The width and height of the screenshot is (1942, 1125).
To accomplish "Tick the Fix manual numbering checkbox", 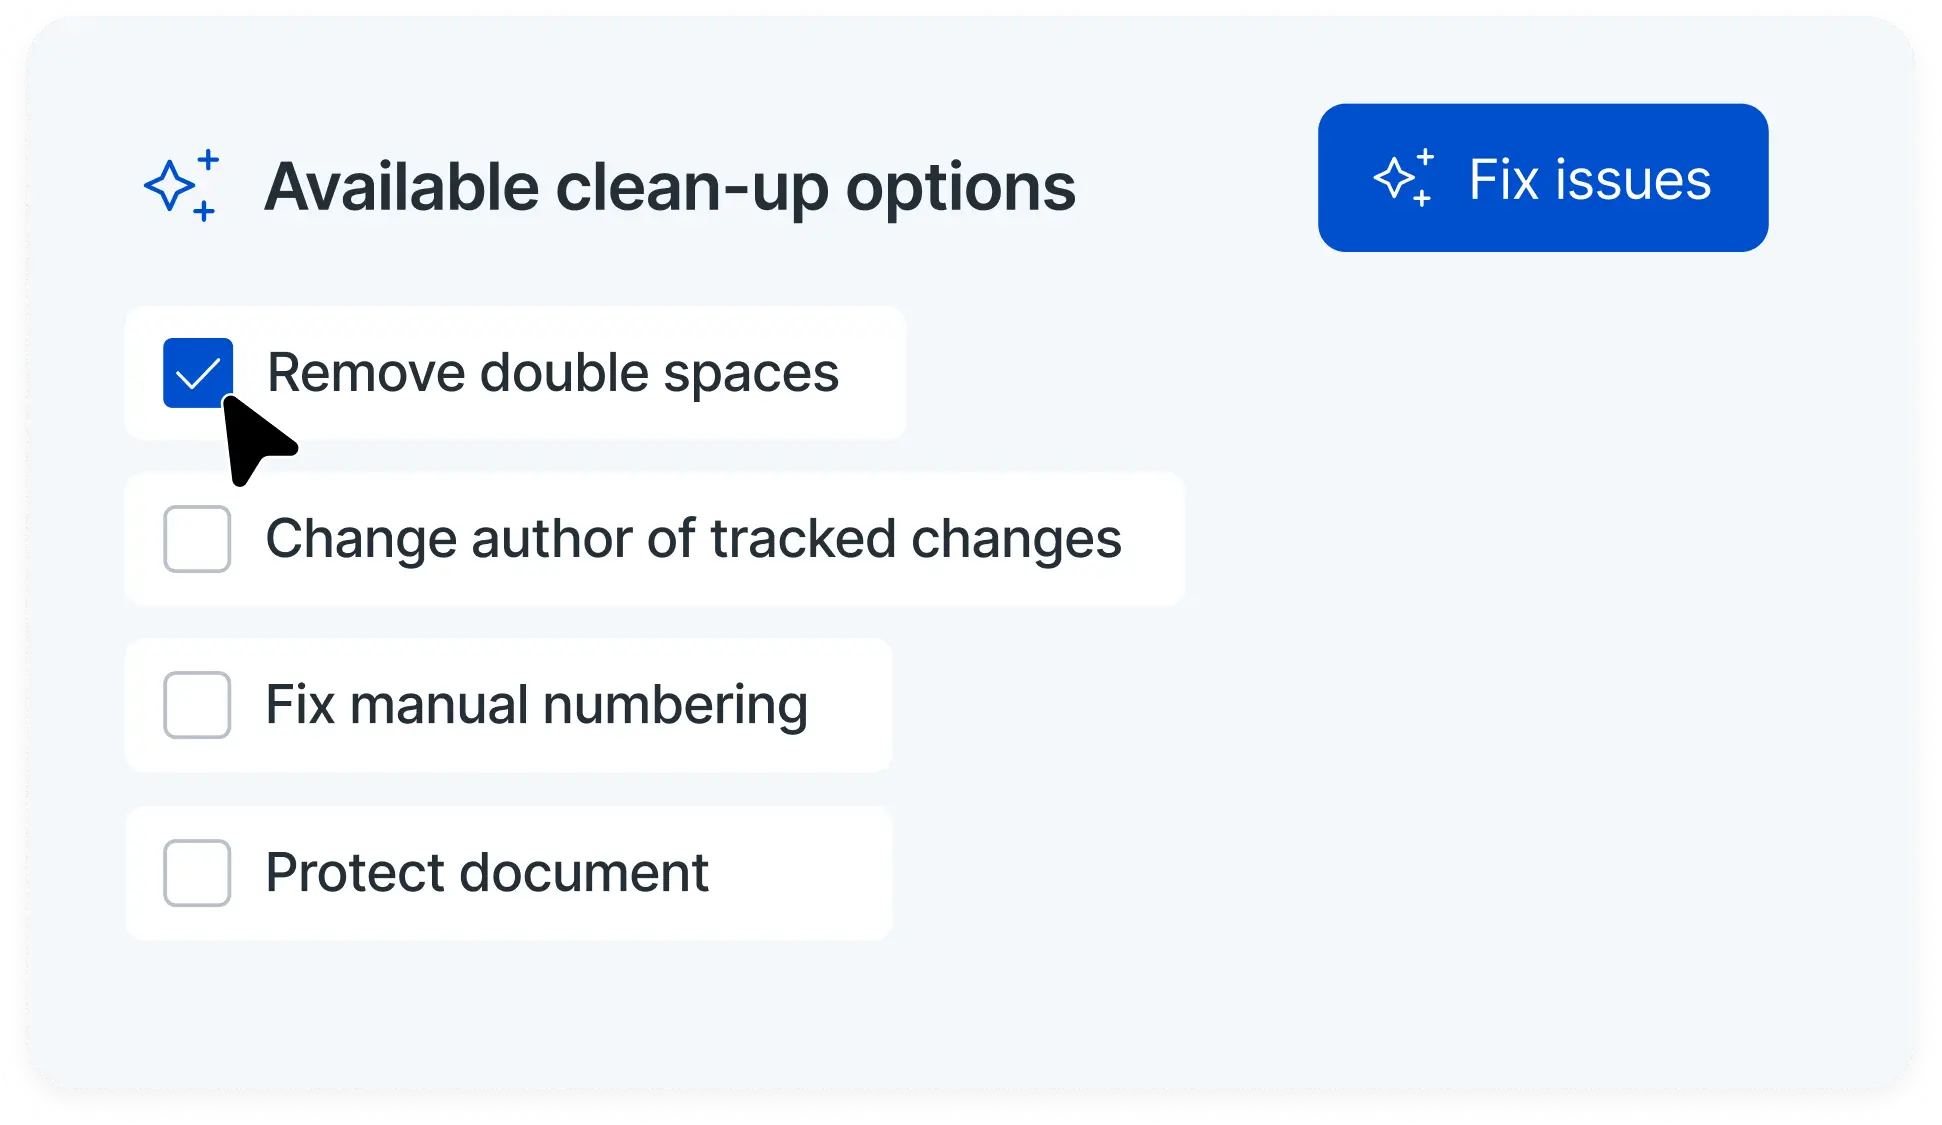I will pos(197,705).
